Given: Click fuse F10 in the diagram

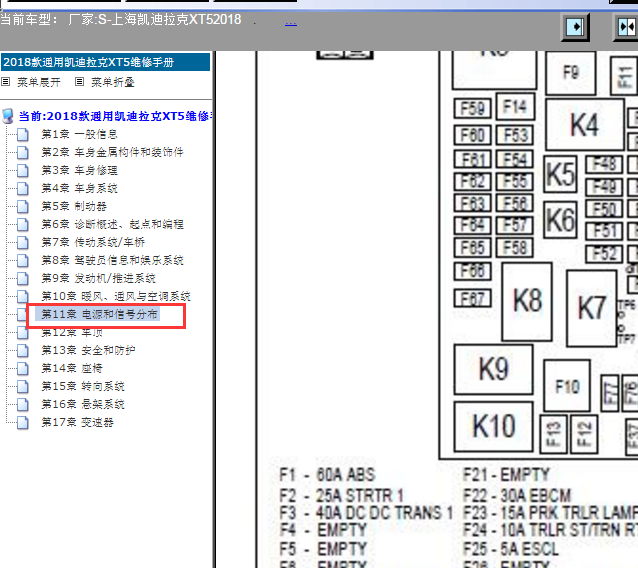Looking at the screenshot, I should coord(567,386).
